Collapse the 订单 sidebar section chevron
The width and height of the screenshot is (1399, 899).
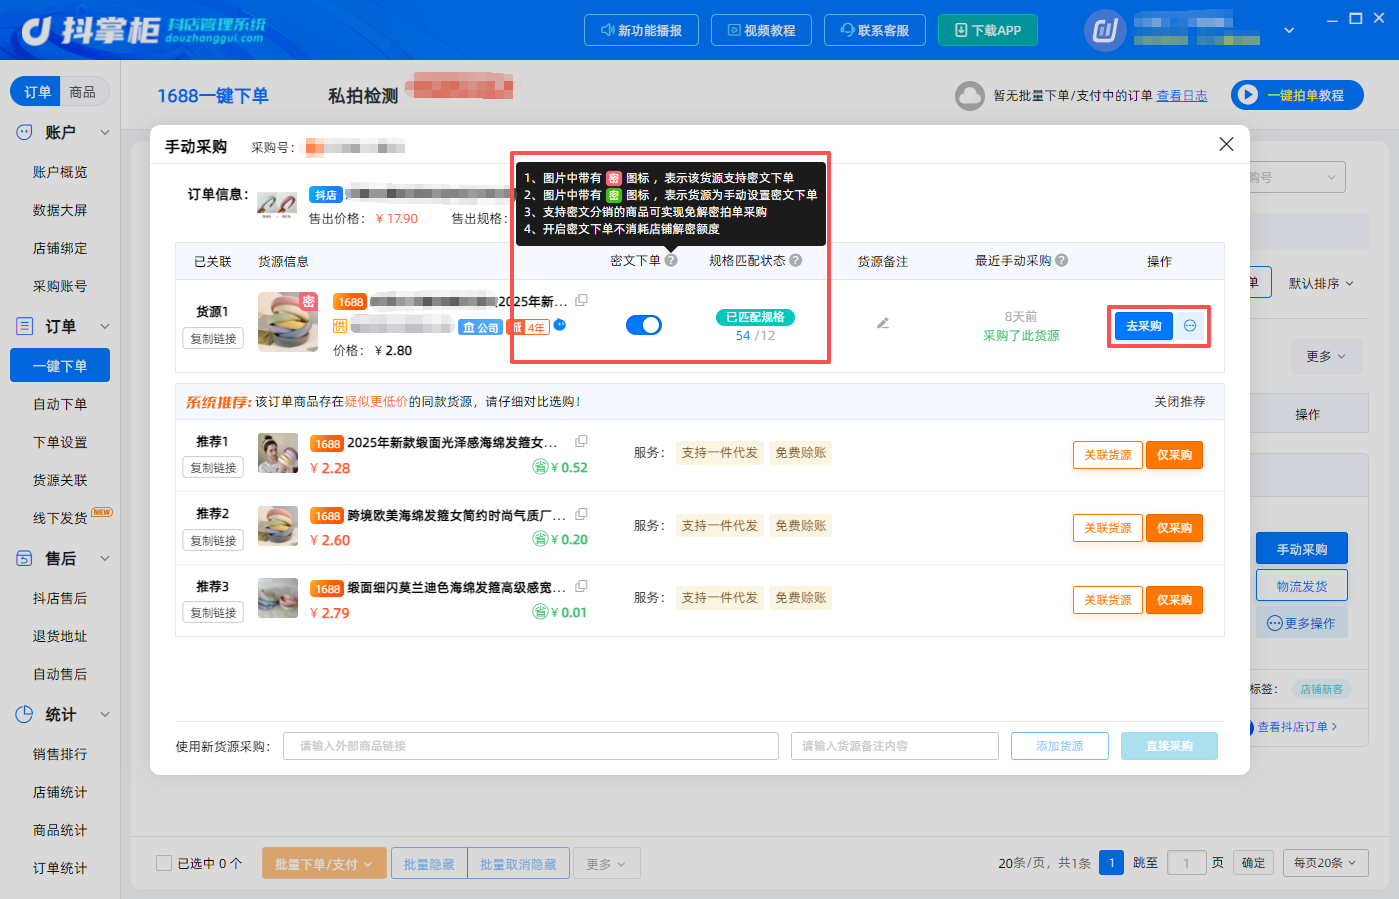(105, 326)
